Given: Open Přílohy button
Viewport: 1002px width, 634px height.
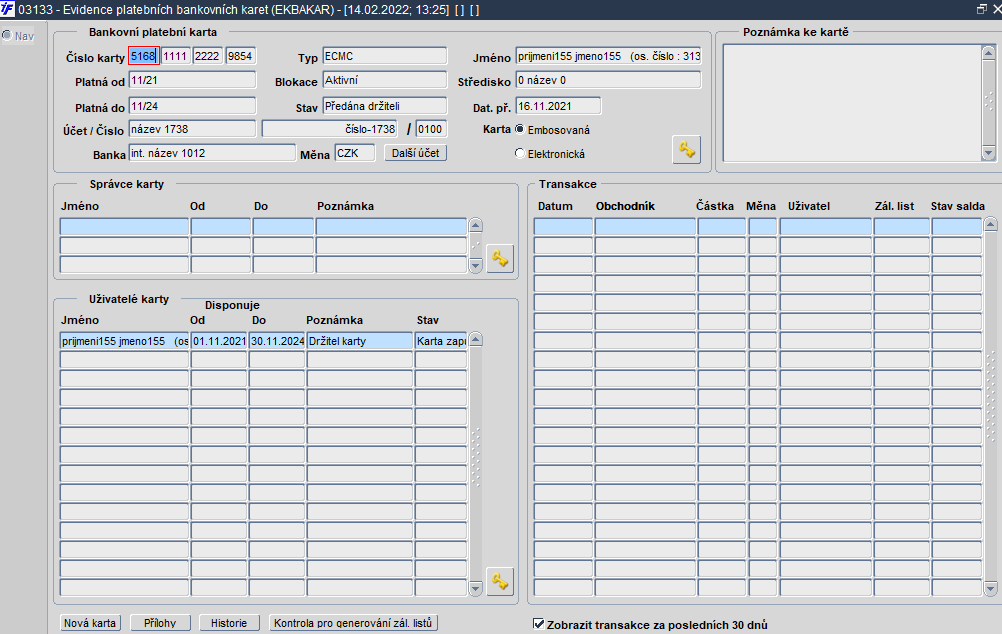Looking at the screenshot, I should (160, 622).
